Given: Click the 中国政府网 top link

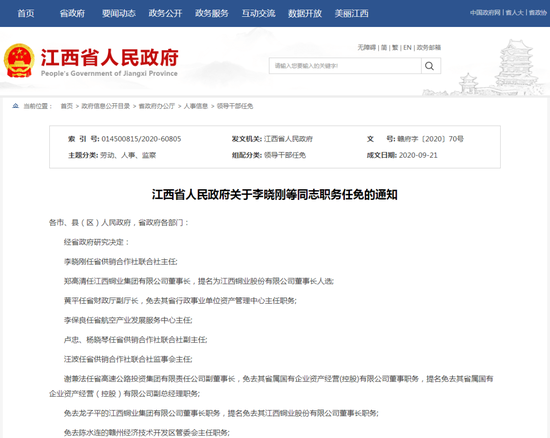Looking at the screenshot, I should [x=485, y=13].
